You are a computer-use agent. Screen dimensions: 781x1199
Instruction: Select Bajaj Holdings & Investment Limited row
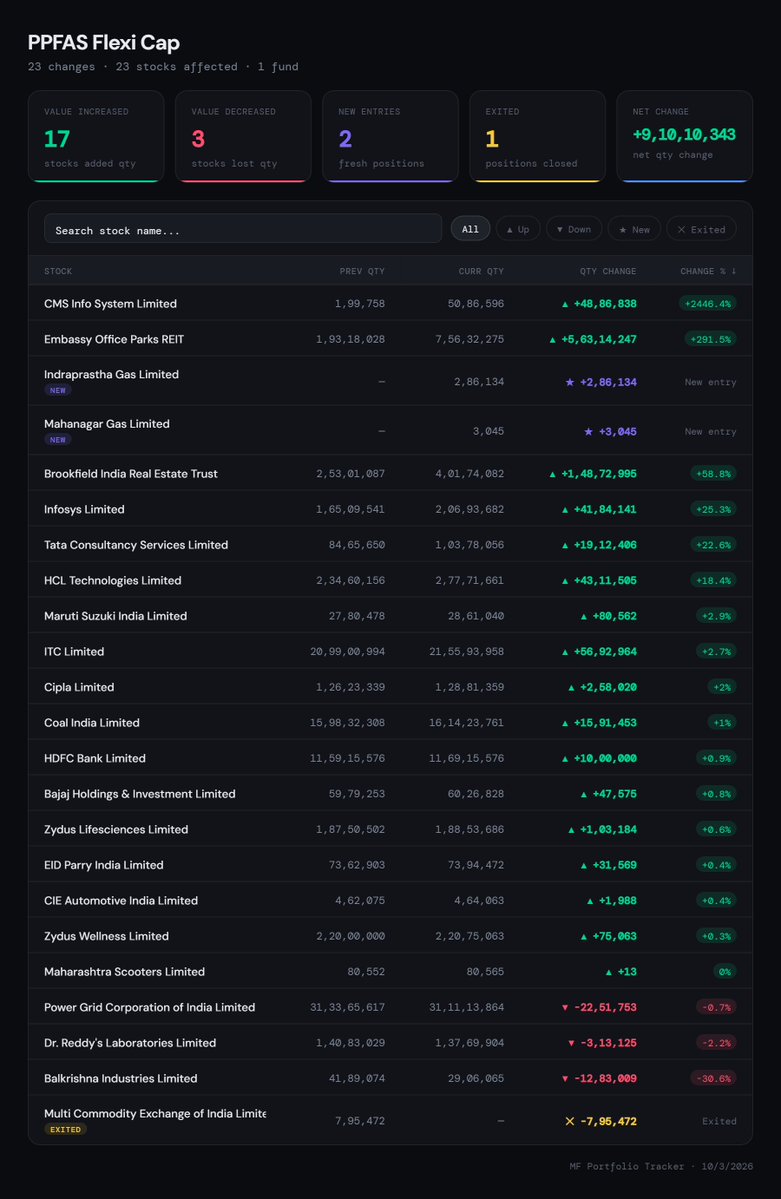pos(390,794)
